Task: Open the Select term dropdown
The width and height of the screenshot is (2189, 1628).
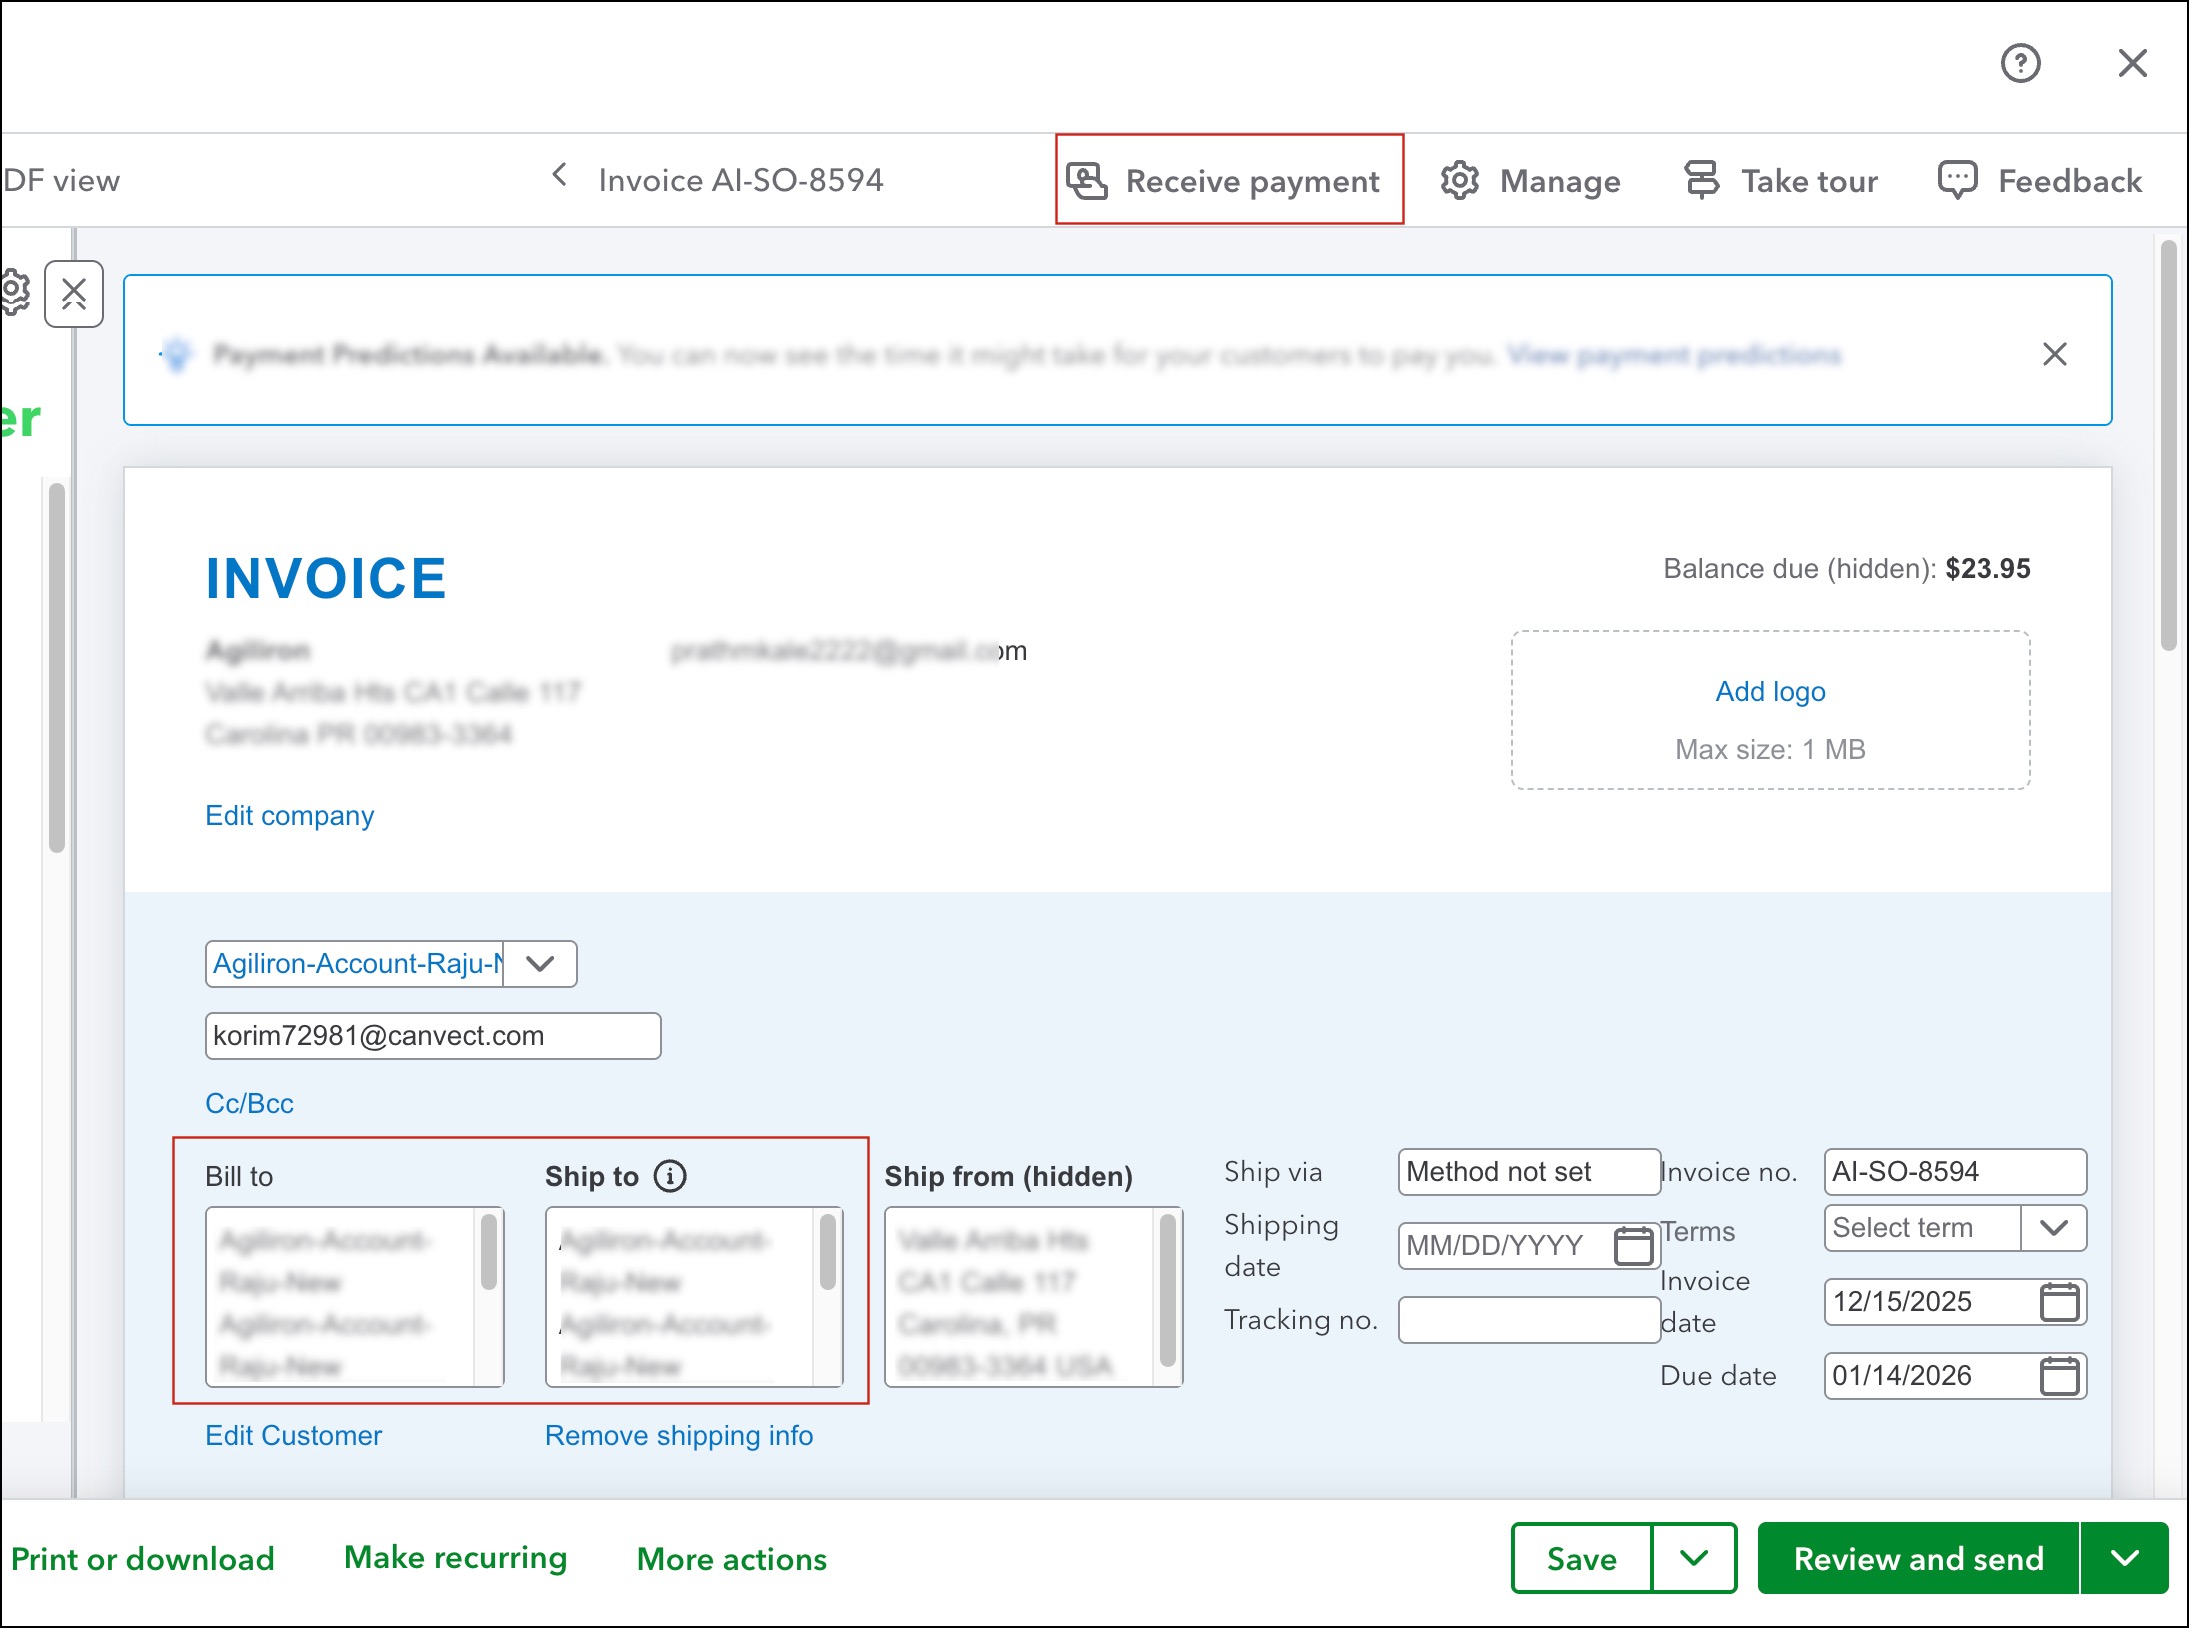Action: (x=2053, y=1228)
